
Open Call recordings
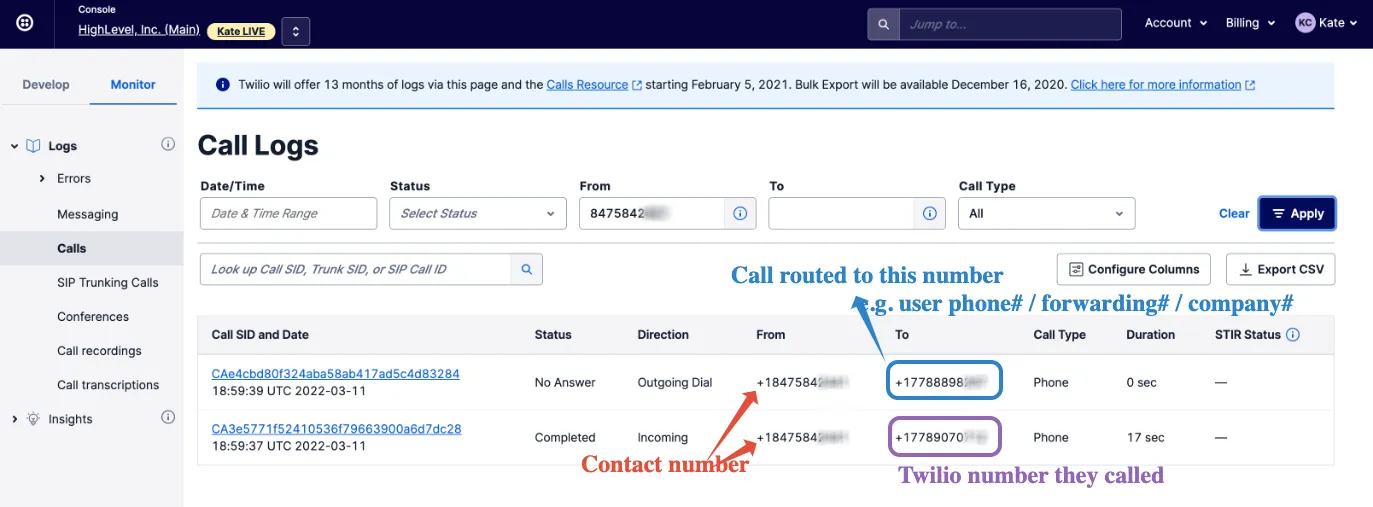coord(99,351)
